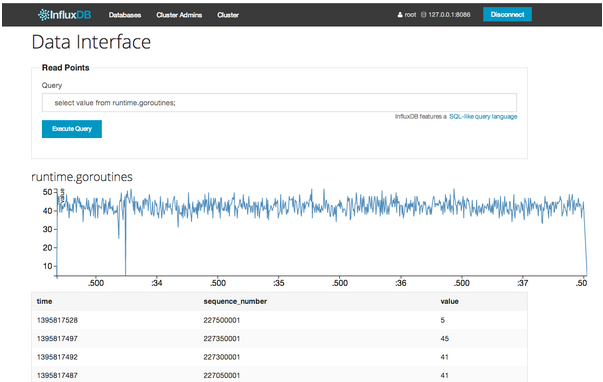Open the Cluster Admins page

point(179,15)
